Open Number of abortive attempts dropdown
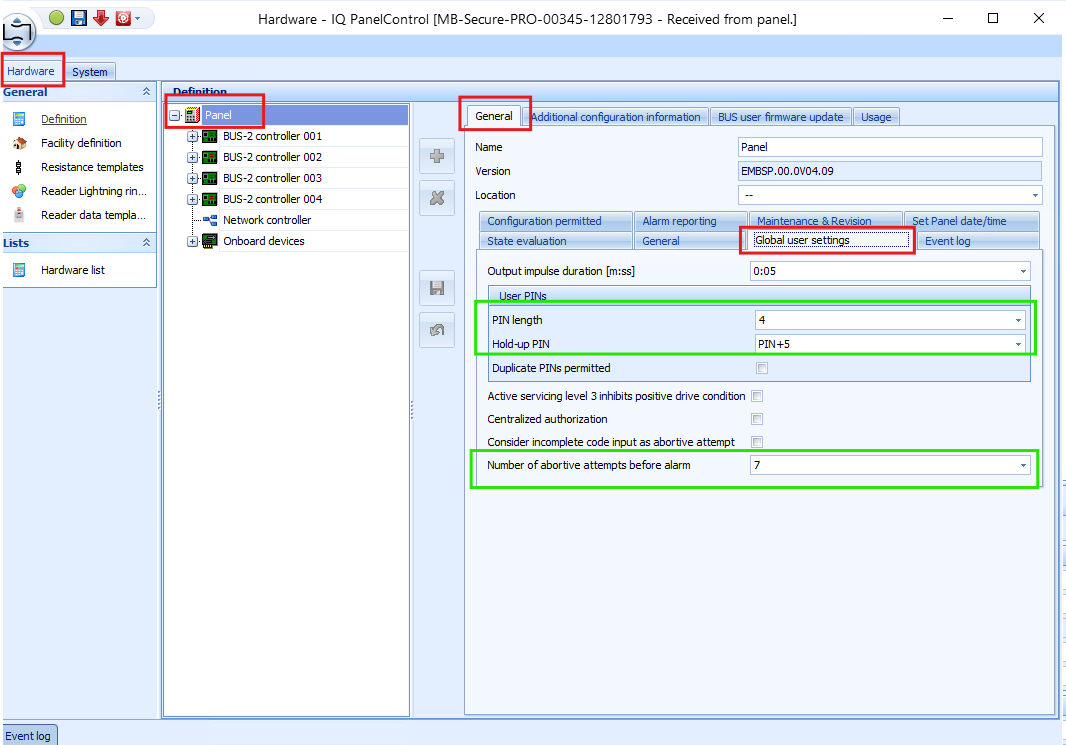1066x745 pixels. tap(1022, 465)
